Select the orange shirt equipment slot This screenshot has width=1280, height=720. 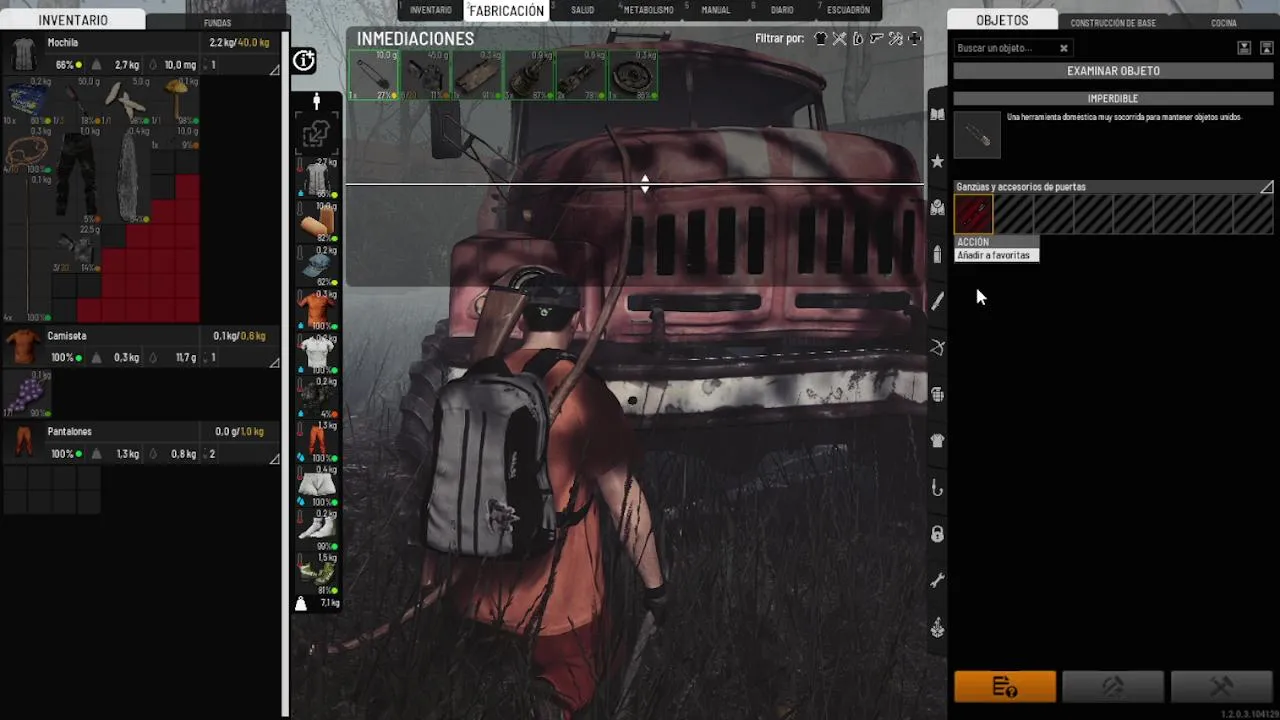(317, 312)
